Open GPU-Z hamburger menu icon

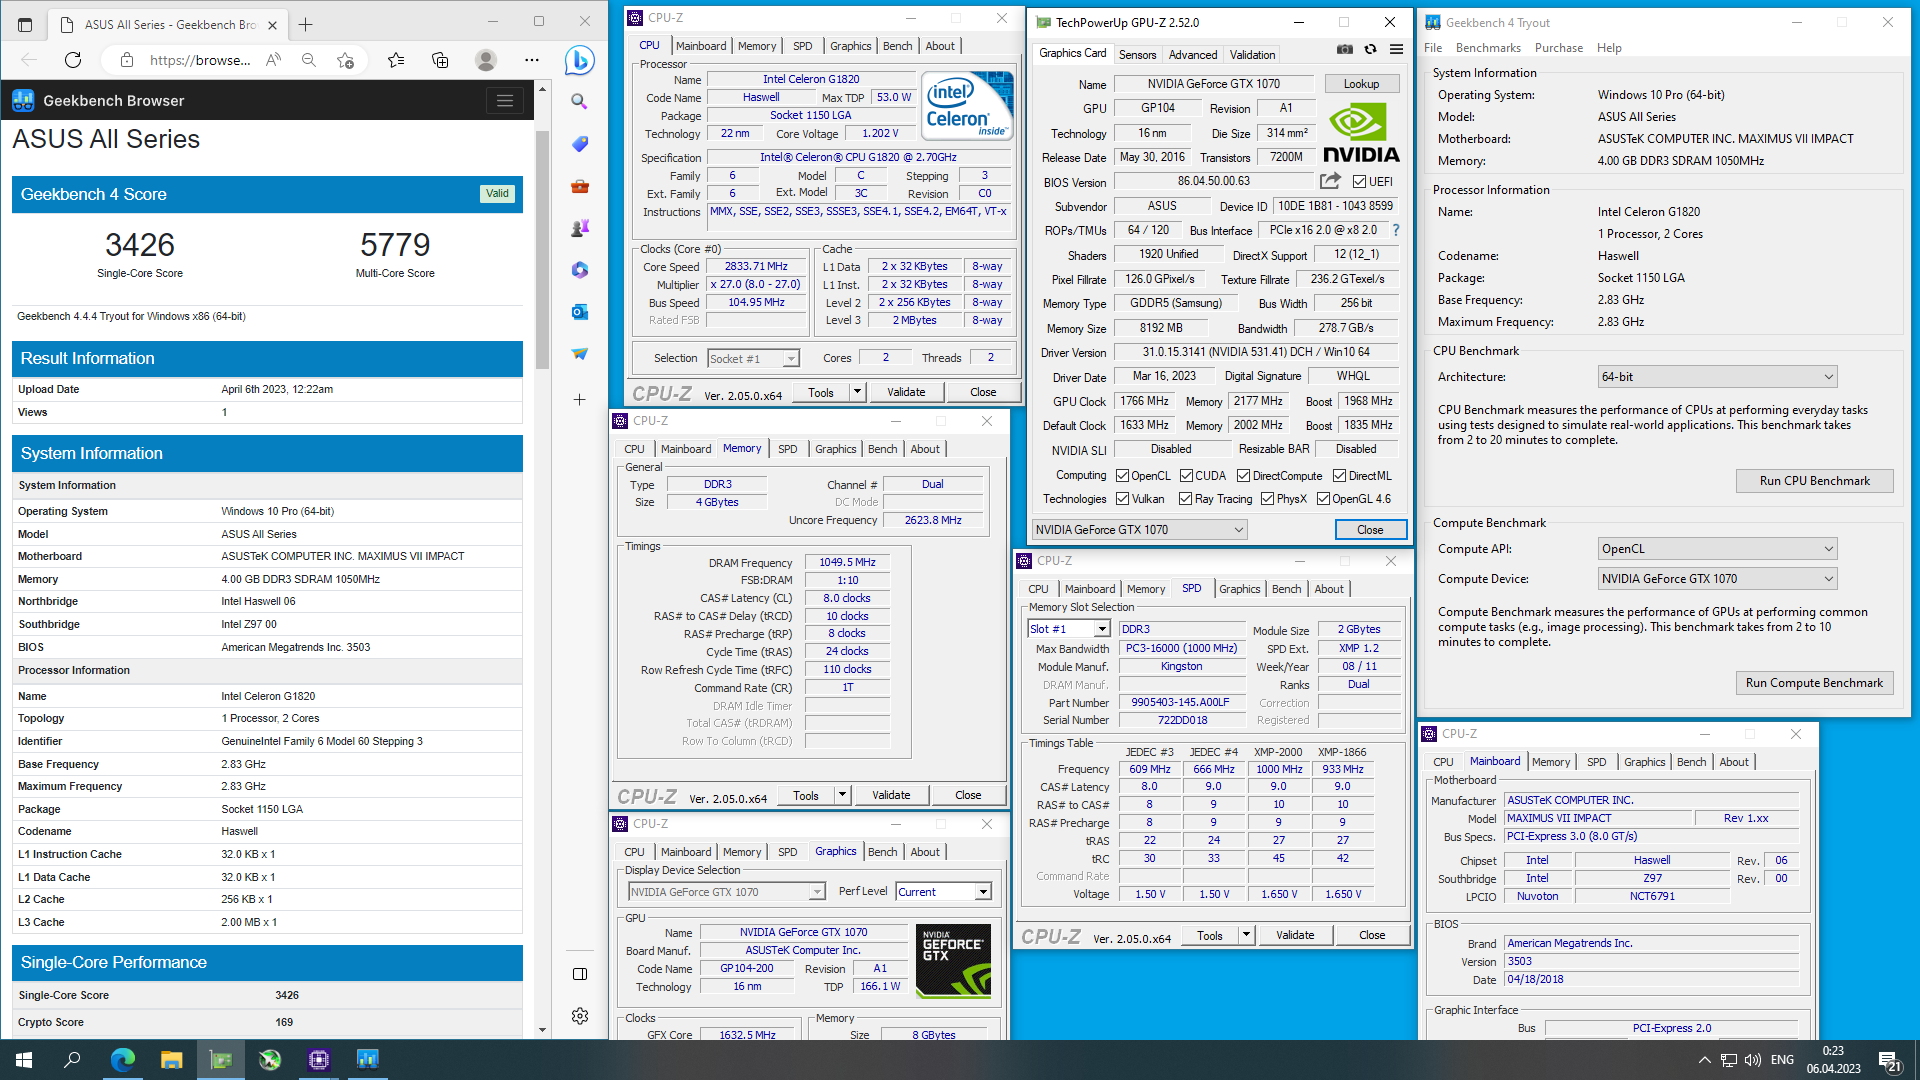point(1396,49)
